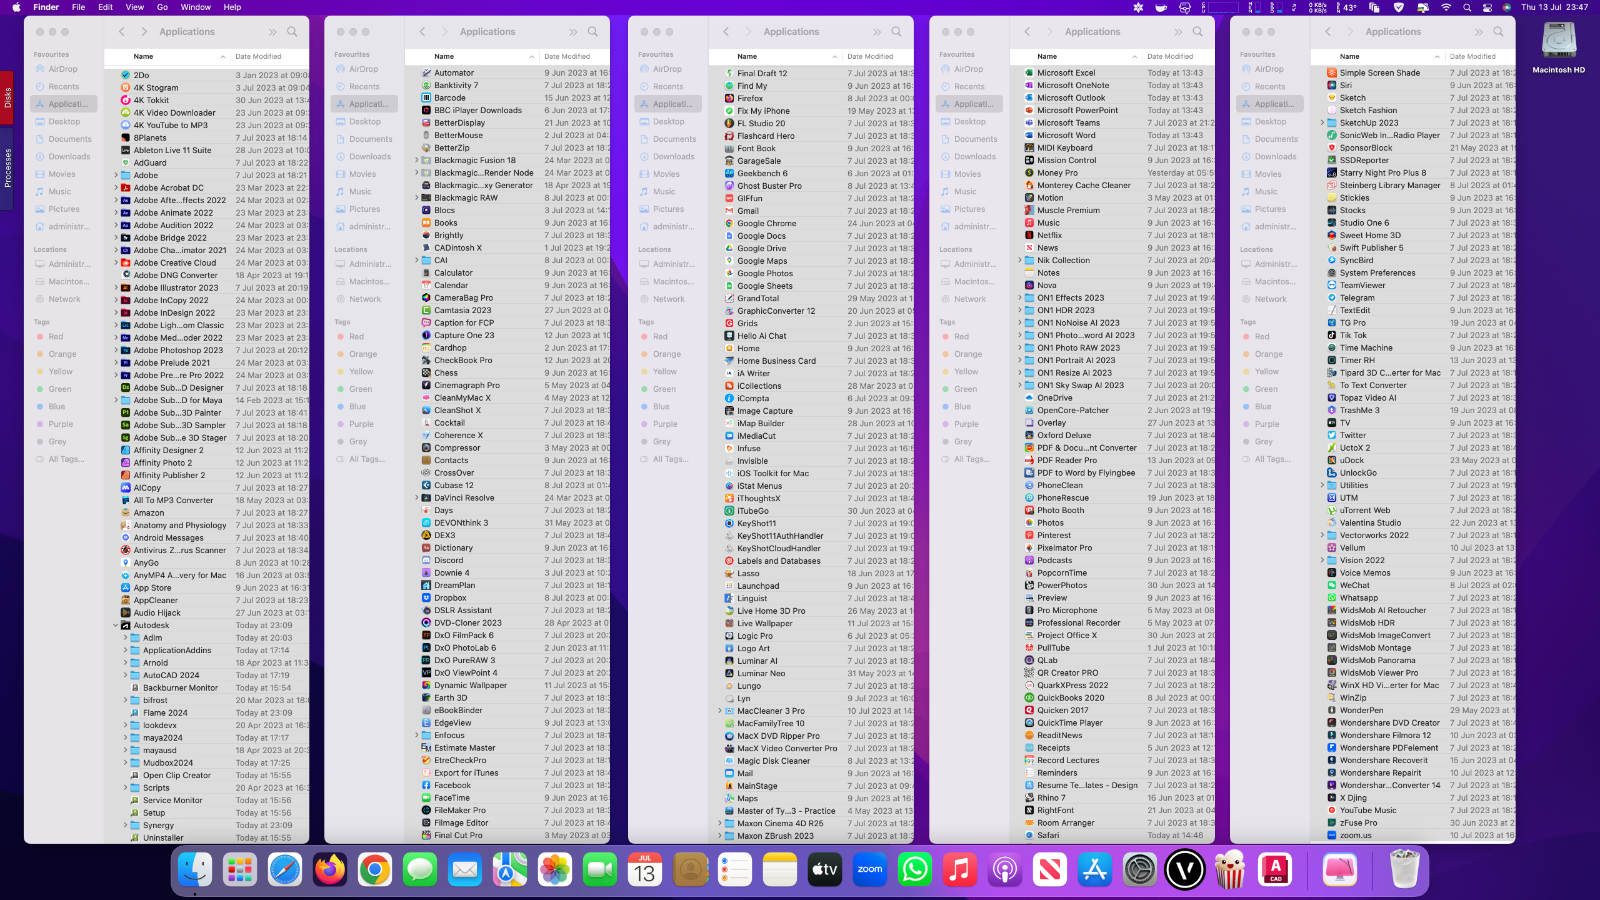Expand the ON1 Effects 2023 folder
The image size is (1600, 900).
click(x=1021, y=298)
